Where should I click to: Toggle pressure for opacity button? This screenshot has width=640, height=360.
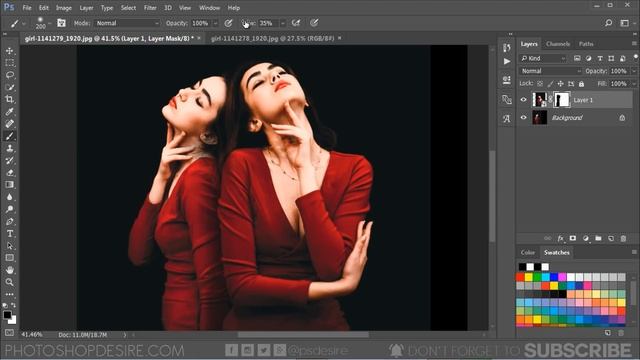click(228, 23)
